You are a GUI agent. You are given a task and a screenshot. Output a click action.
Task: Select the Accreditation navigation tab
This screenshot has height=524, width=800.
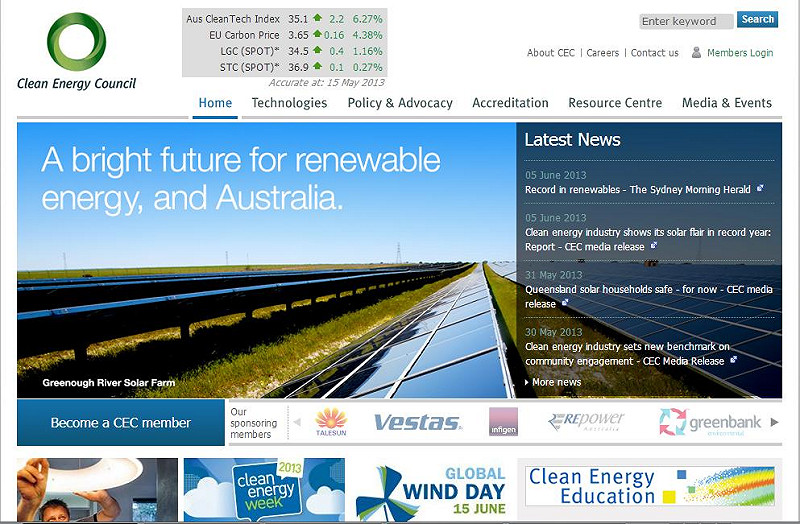510,103
